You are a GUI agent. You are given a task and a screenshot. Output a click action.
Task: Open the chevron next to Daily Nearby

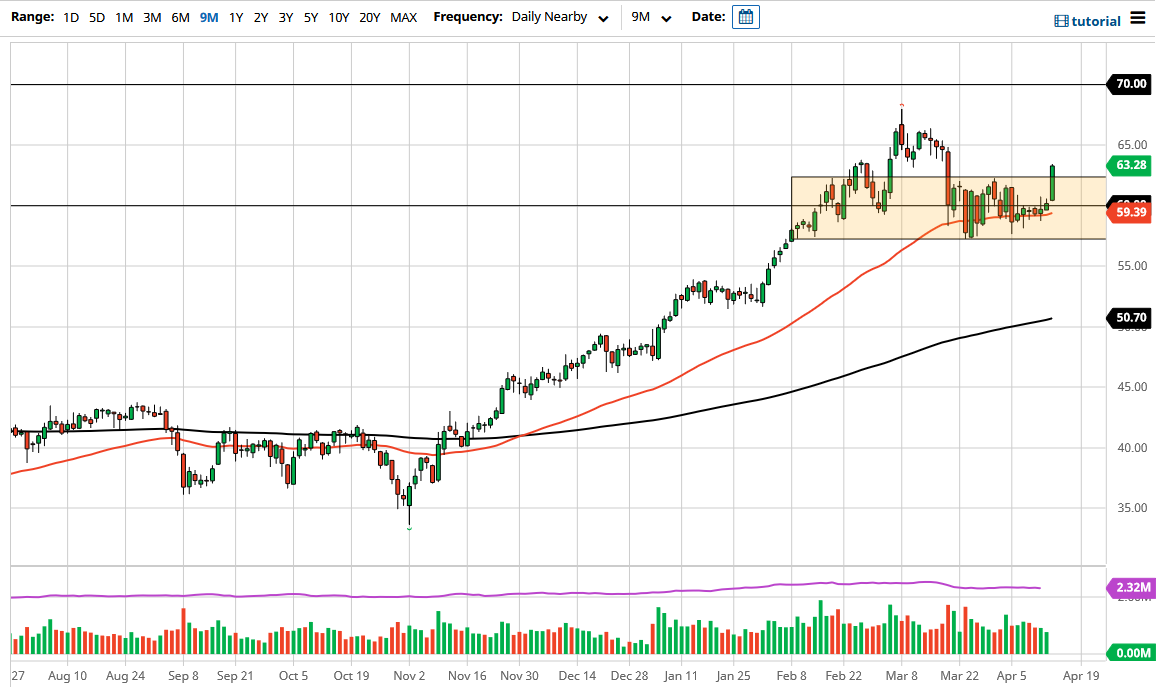[x=603, y=18]
